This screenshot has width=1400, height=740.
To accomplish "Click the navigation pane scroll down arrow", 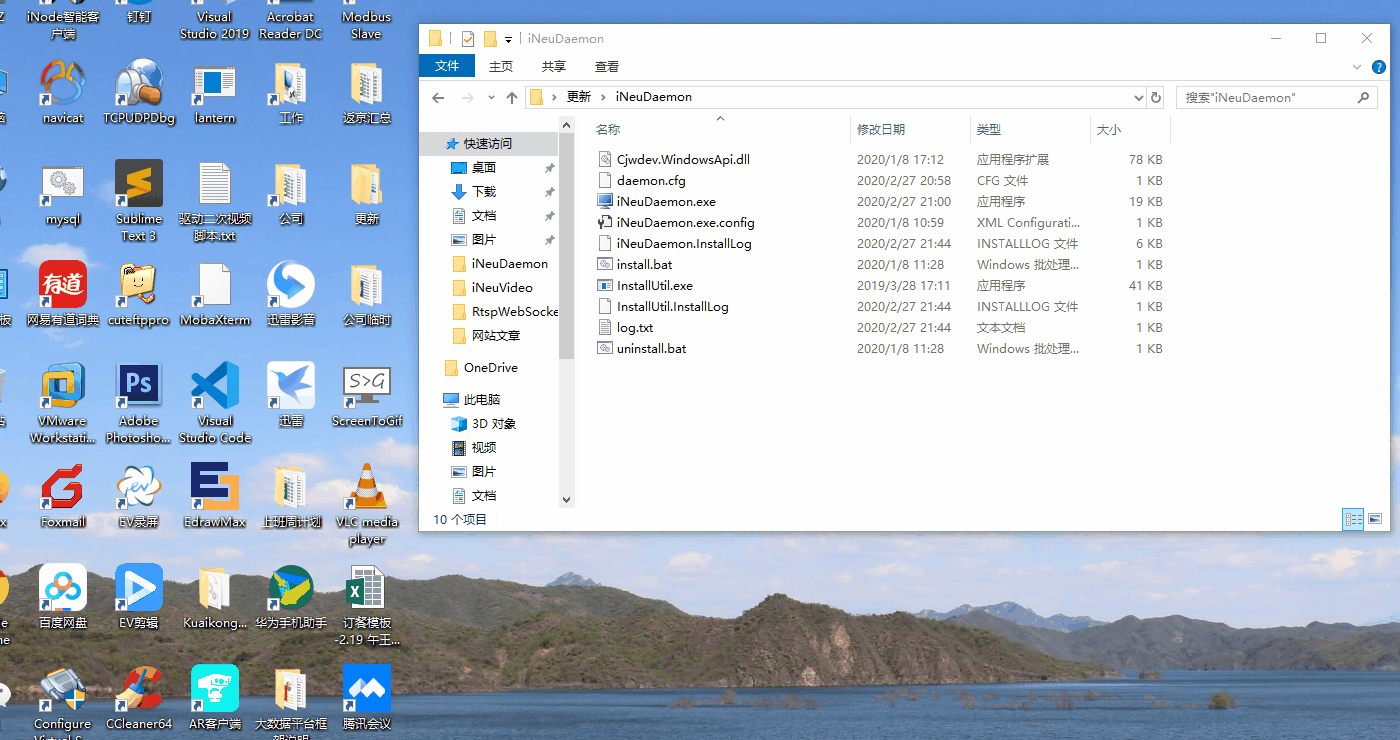I will click(566, 499).
